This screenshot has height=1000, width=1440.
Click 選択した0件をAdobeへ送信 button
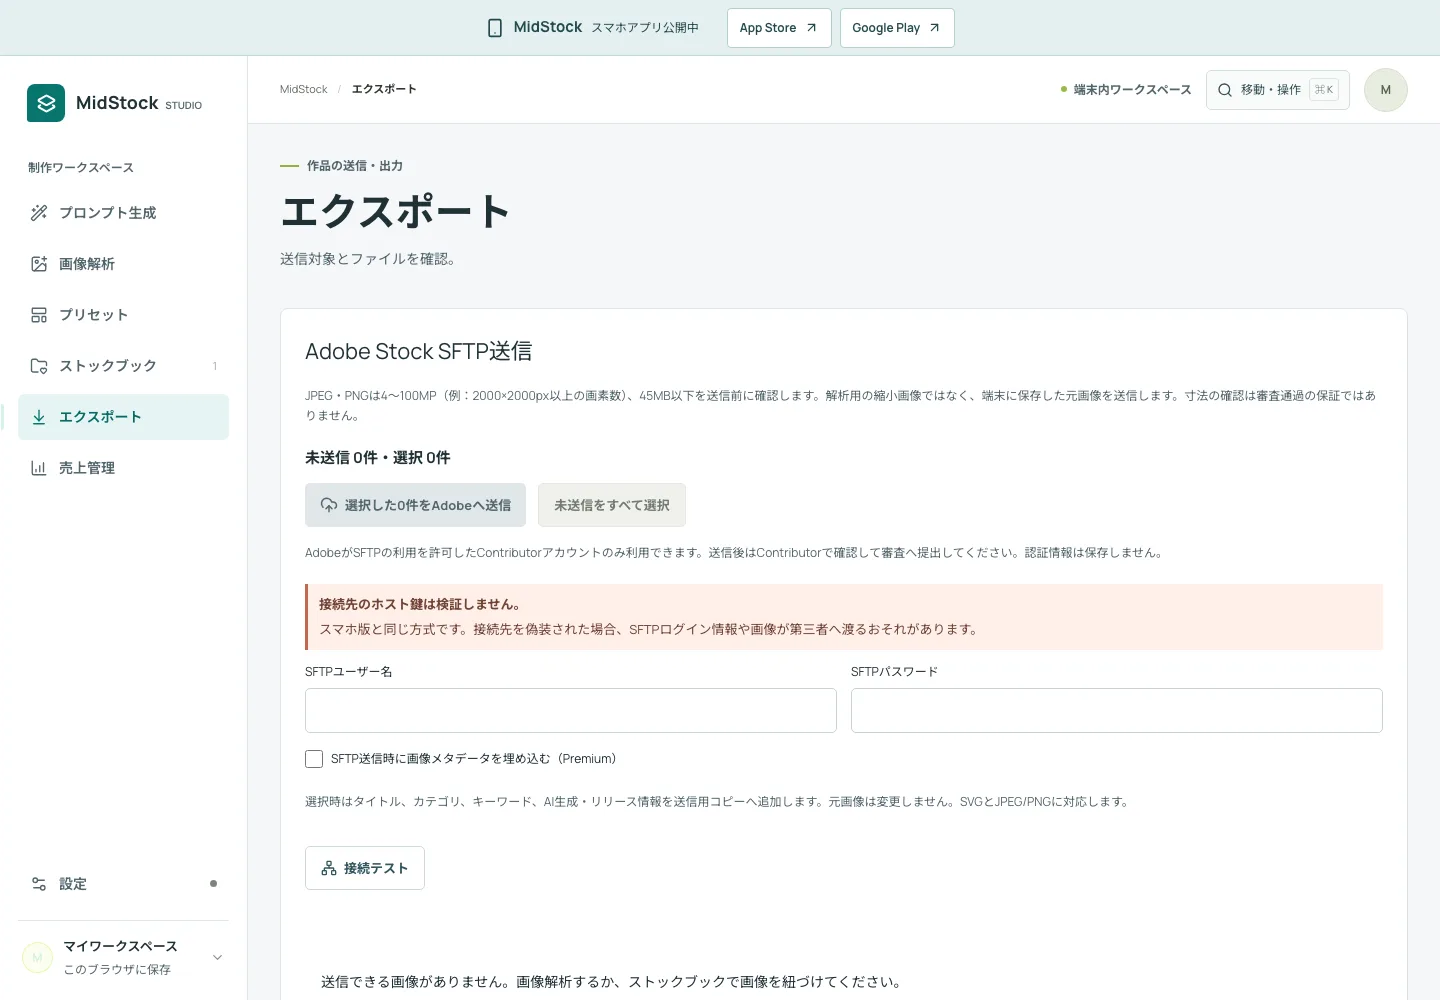[415, 505]
